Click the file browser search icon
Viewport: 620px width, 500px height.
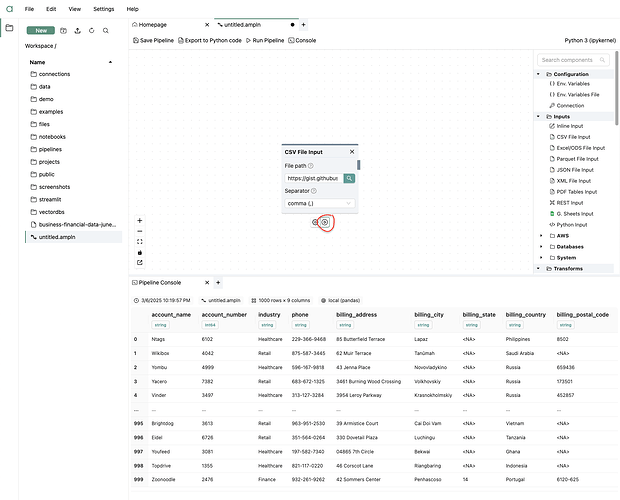tap(106, 30)
